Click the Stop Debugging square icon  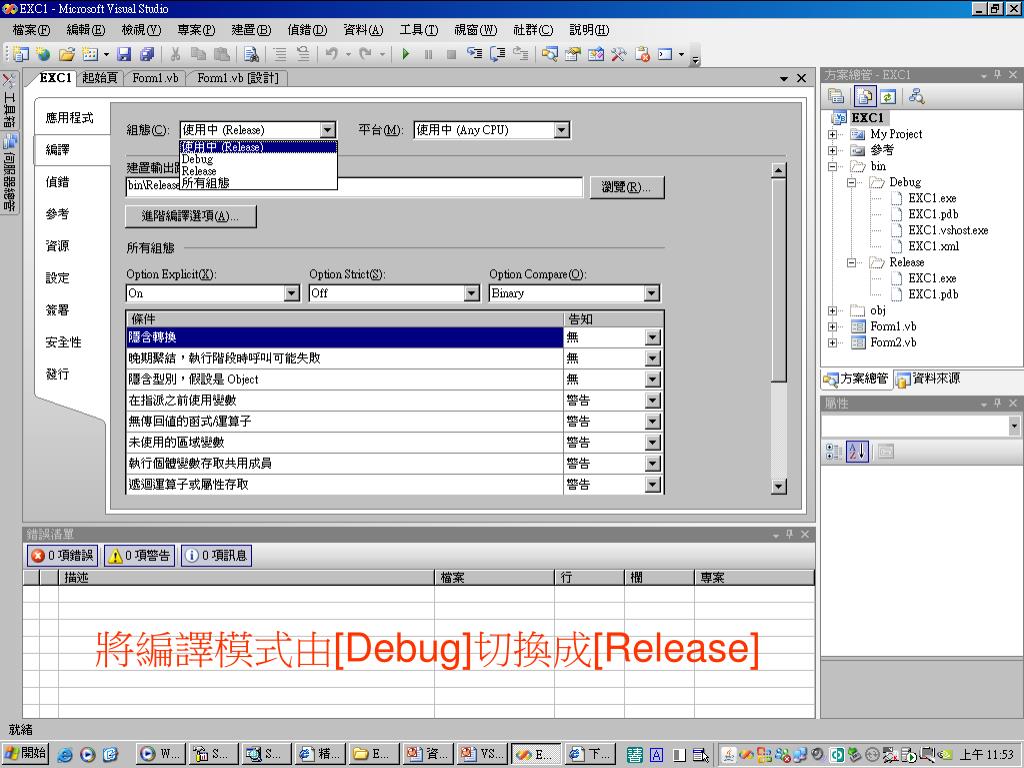[x=451, y=54]
